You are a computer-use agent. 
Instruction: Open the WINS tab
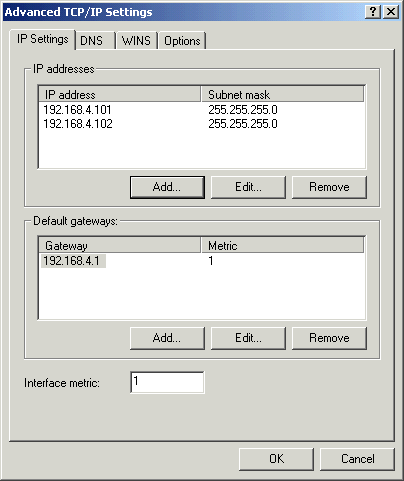(137, 41)
